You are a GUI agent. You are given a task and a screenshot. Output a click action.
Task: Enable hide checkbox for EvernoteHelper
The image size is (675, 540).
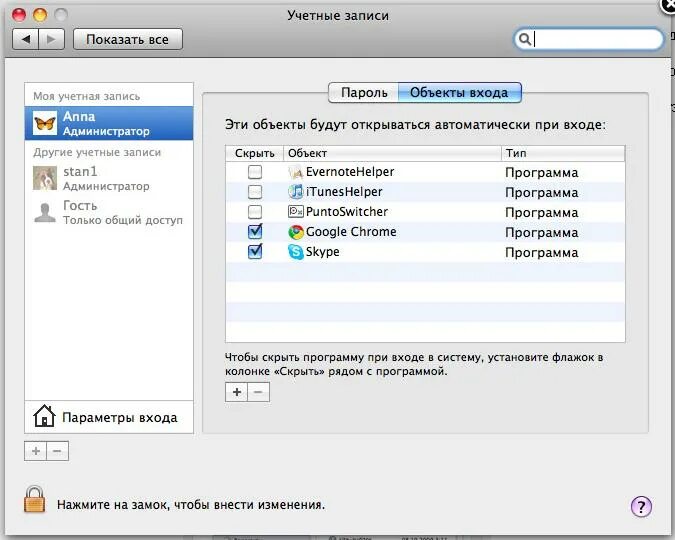point(255,172)
